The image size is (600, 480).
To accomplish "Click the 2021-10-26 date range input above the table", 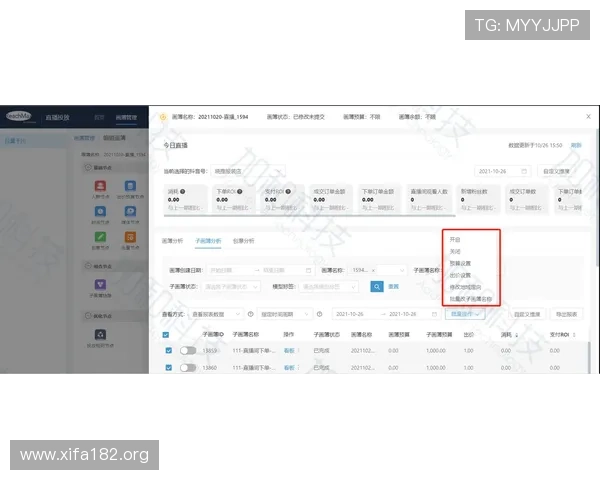I will [386, 314].
